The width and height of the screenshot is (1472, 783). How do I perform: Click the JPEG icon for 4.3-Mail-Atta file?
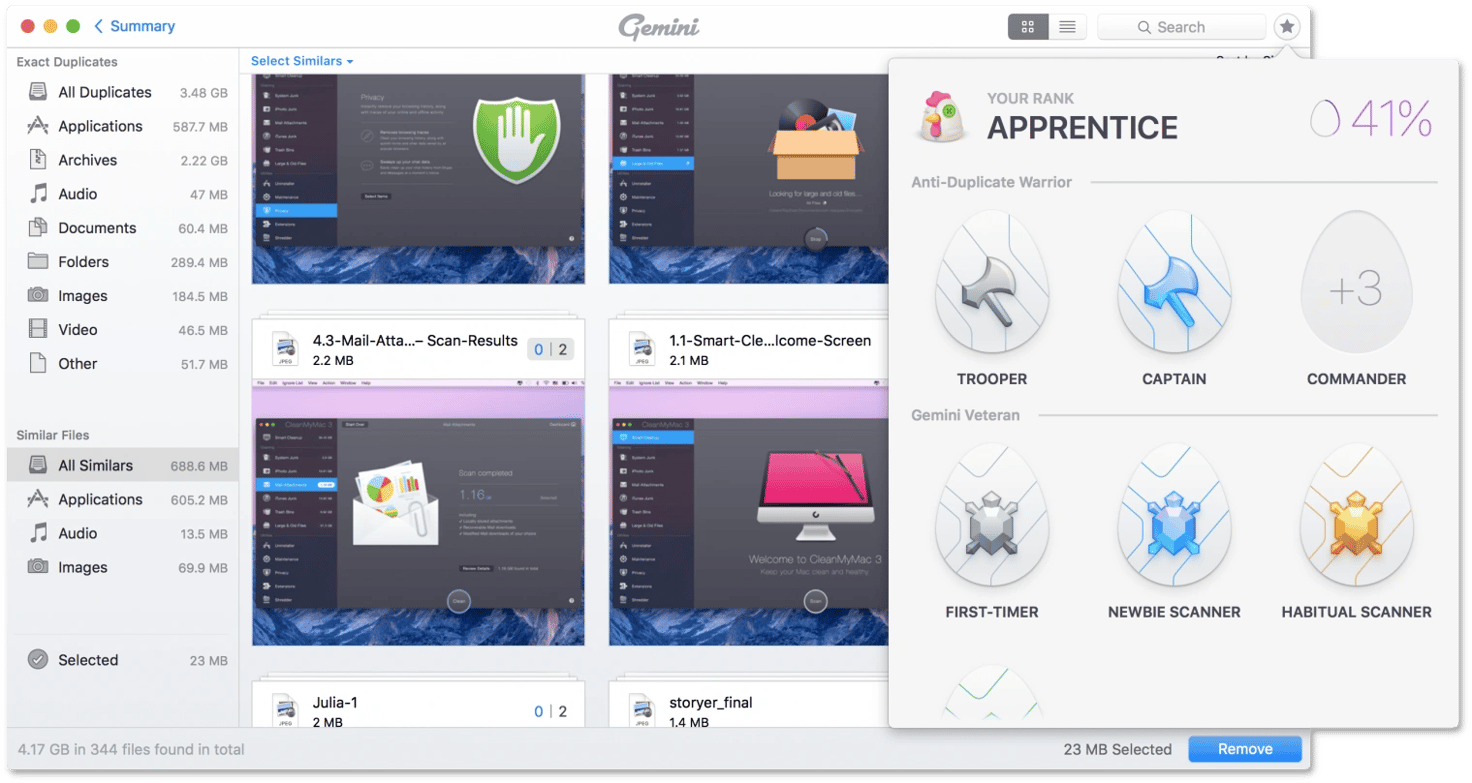point(285,349)
